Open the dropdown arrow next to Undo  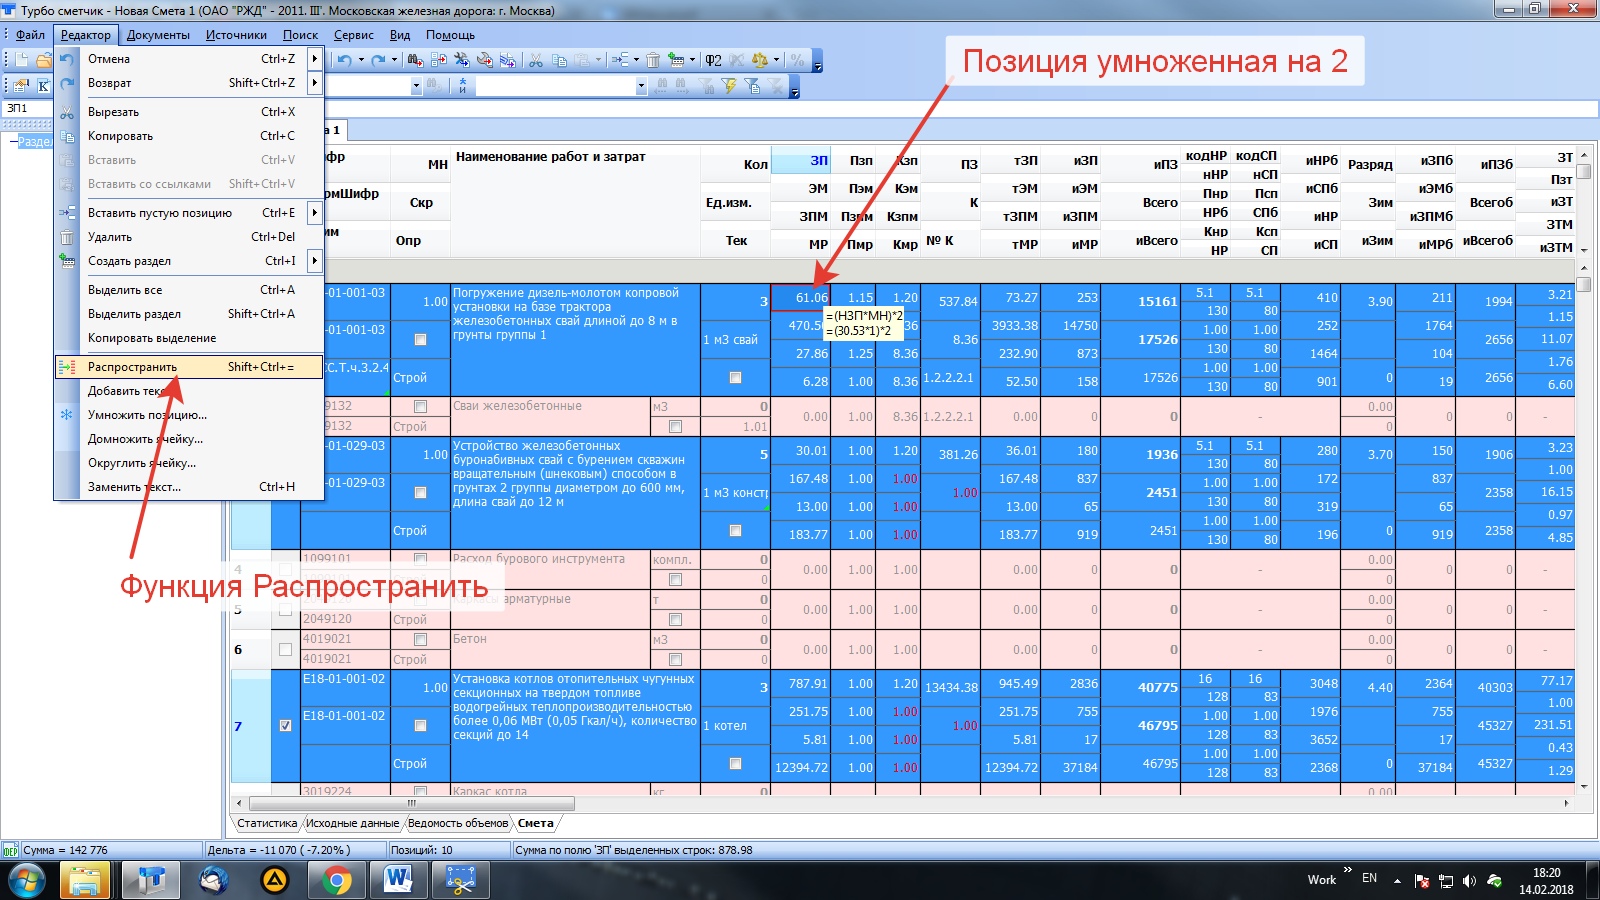361,60
